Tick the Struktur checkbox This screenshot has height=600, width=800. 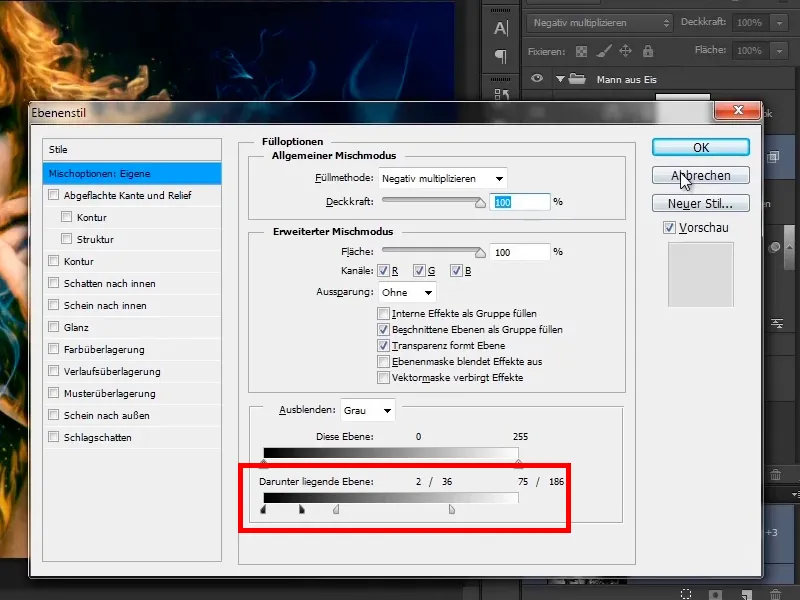[x=66, y=239]
